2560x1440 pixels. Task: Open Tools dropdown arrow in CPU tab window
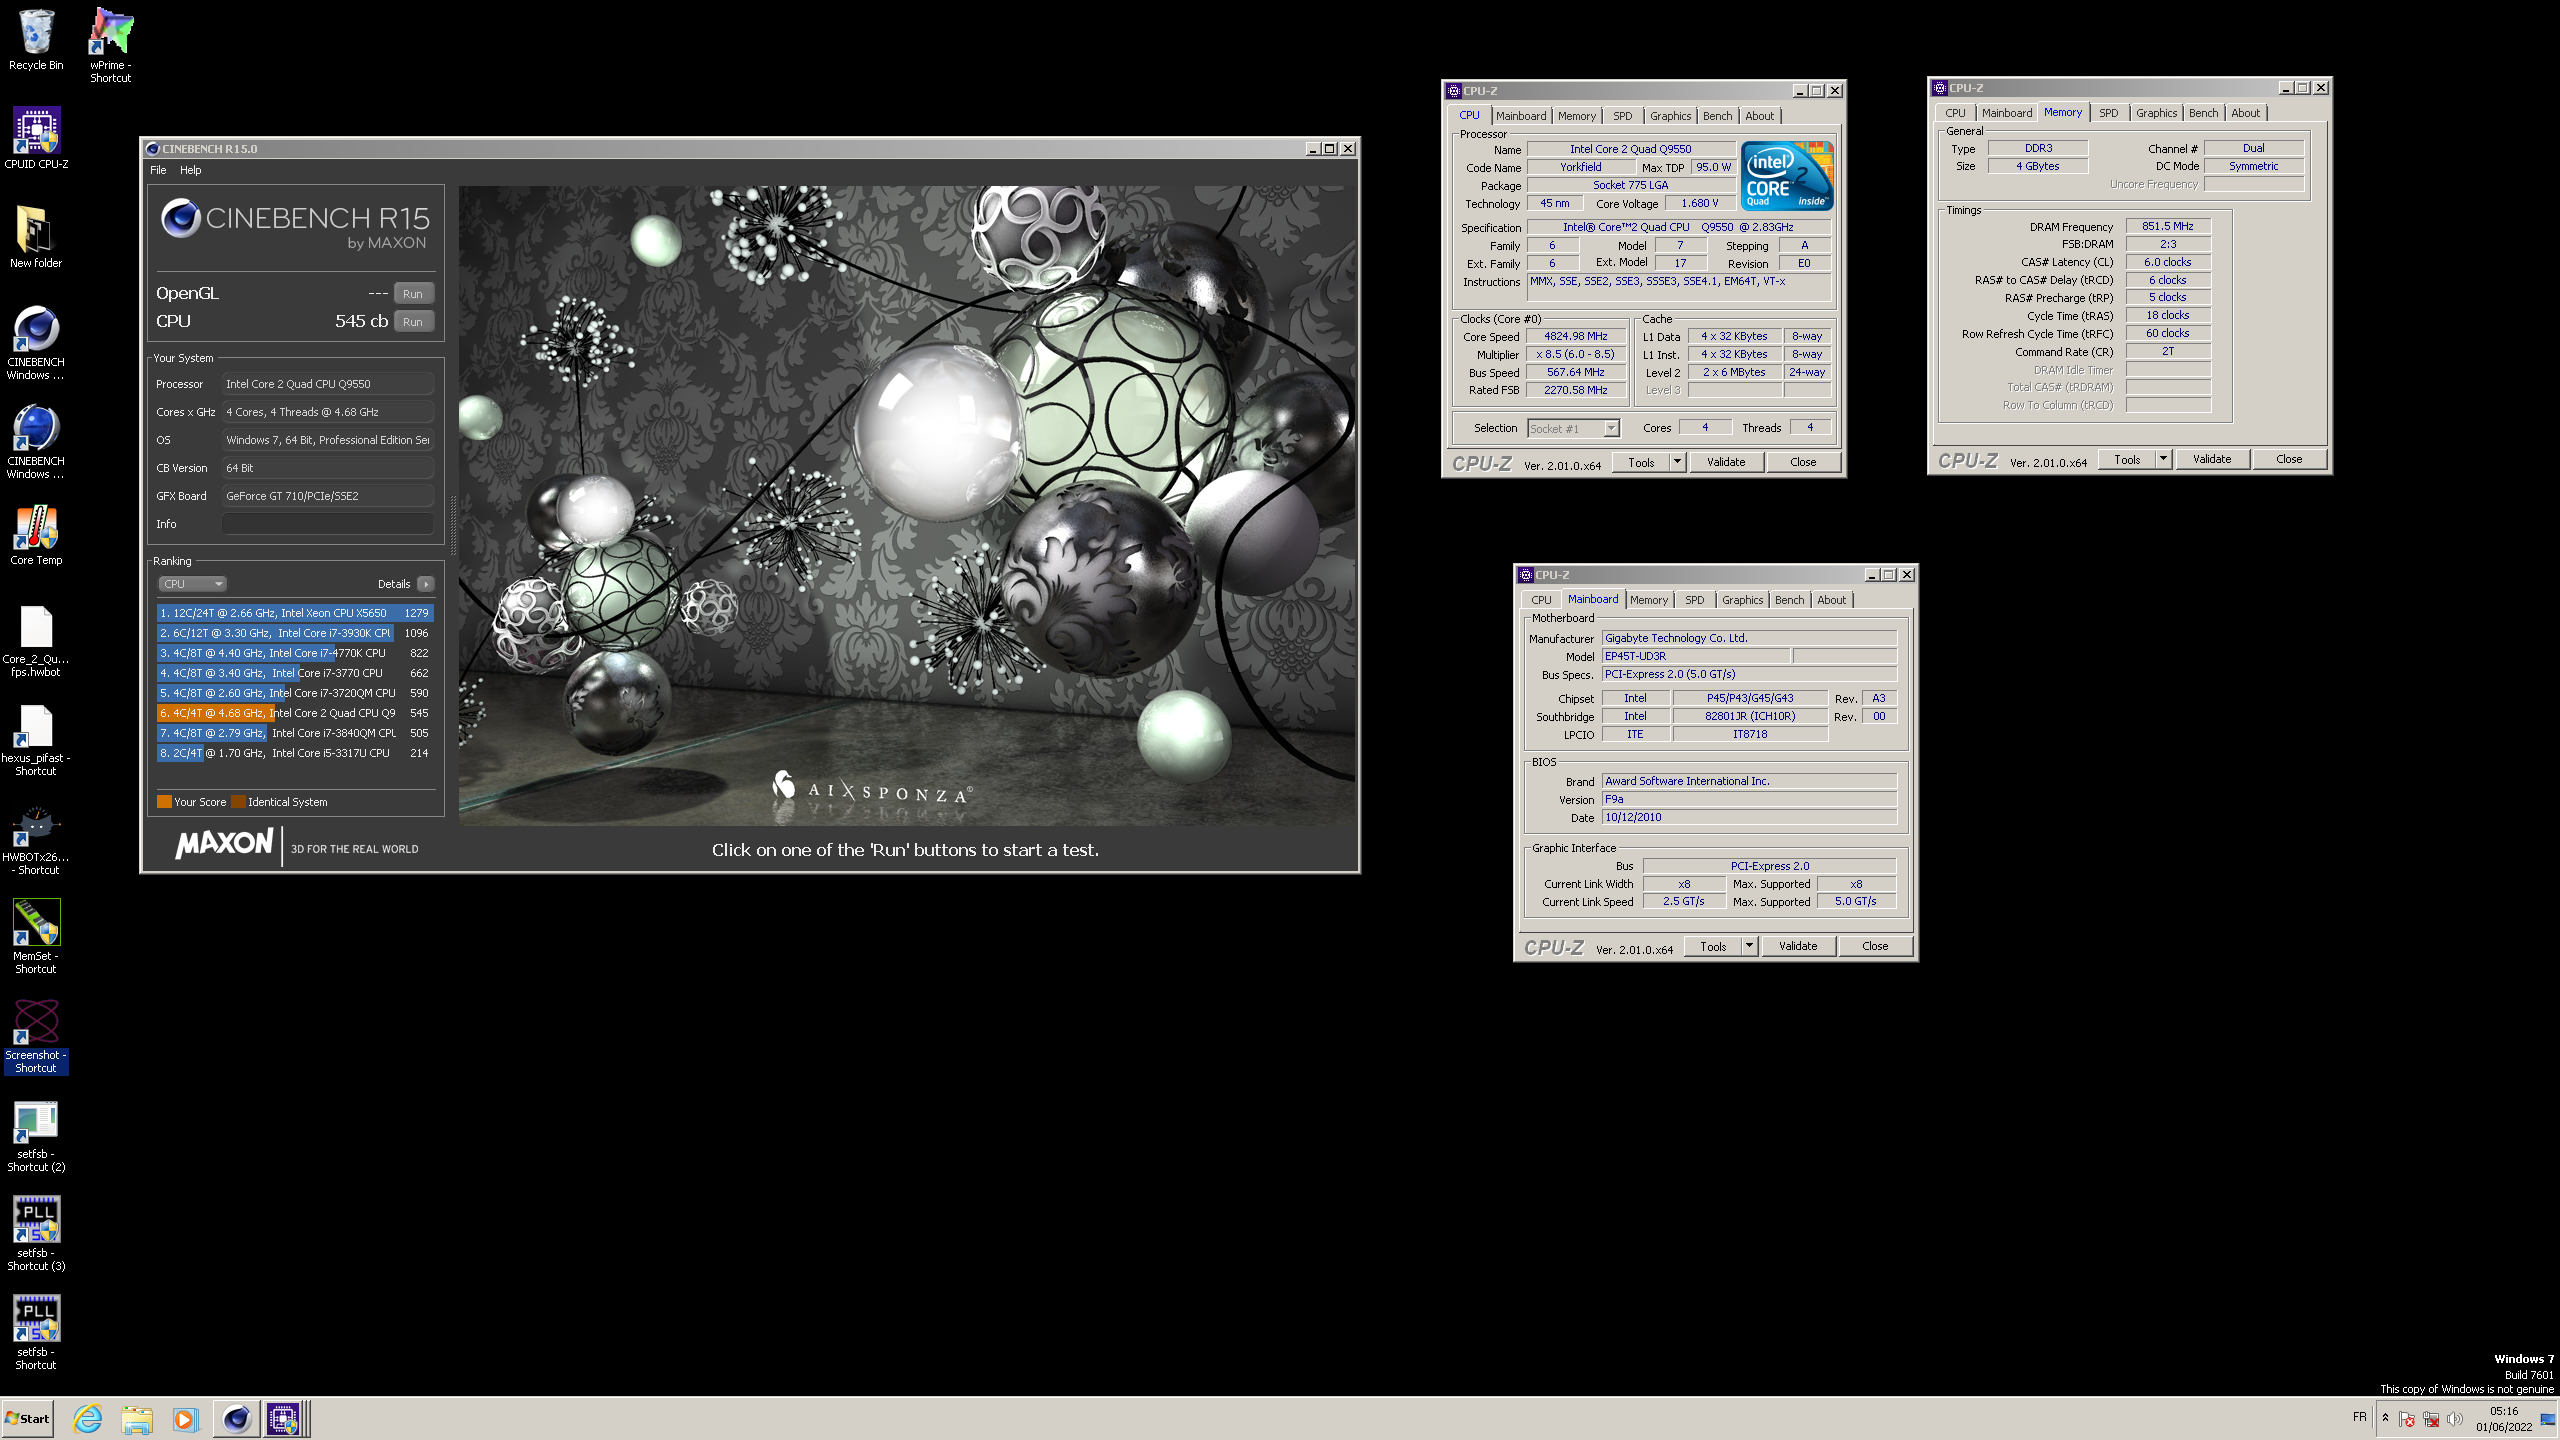pyautogui.click(x=1677, y=462)
